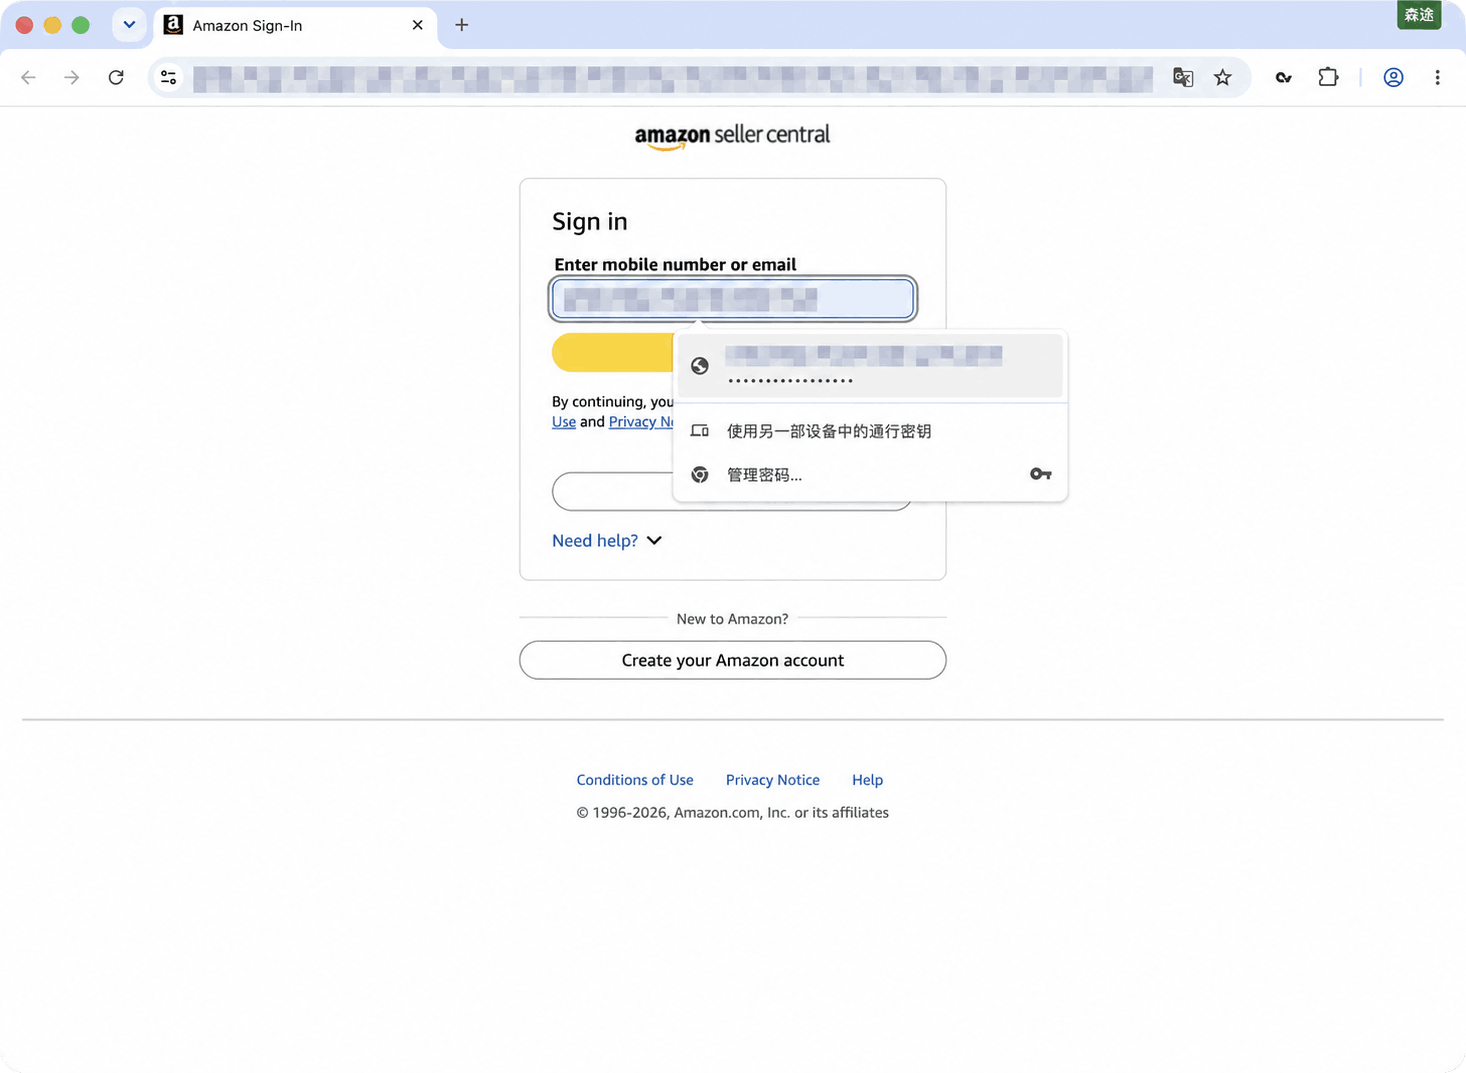Open a new tab with plus button
Screen dimensions: 1466x1073
click(461, 25)
